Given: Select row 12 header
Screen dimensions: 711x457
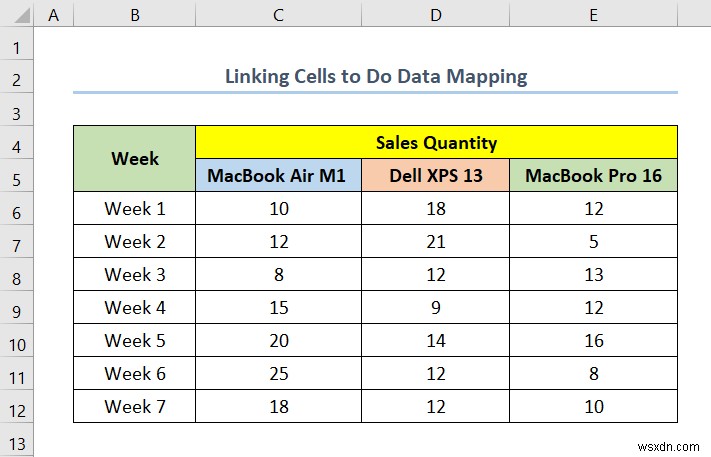Looking at the screenshot, I should point(17,407).
